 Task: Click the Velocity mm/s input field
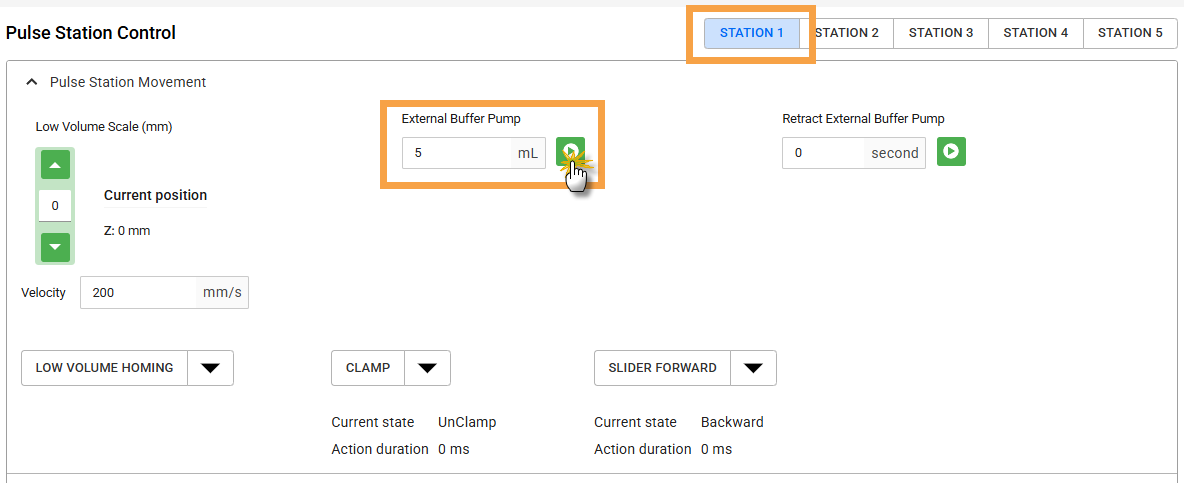(142, 293)
